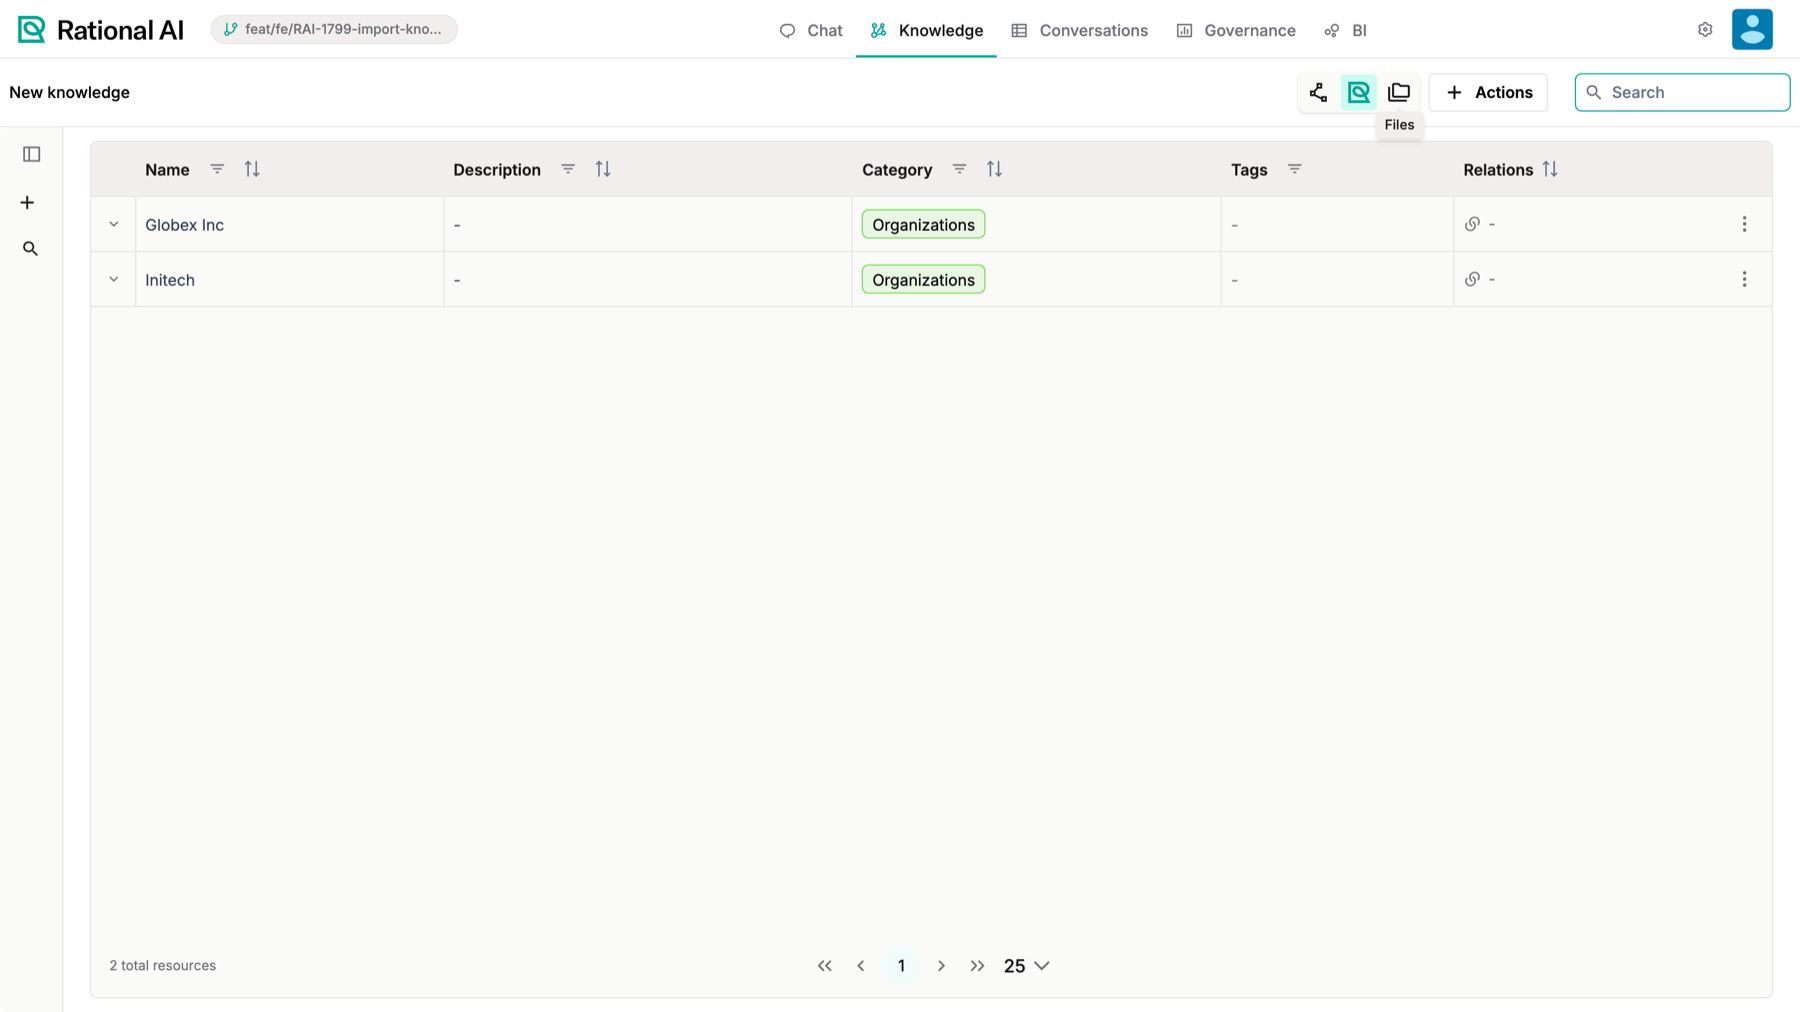Click the Organizations tag for Initech

click(x=923, y=279)
